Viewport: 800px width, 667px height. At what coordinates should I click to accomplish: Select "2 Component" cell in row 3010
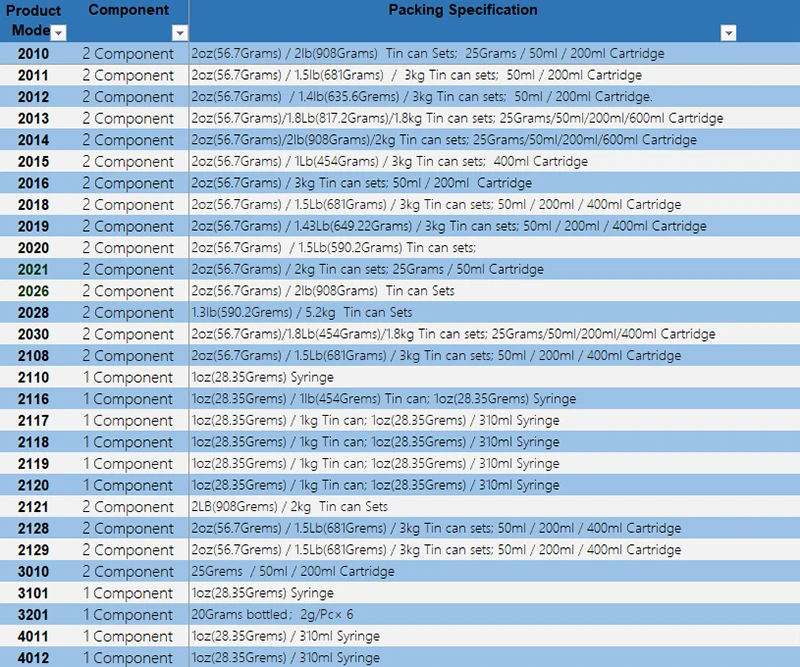pyautogui.click(x=128, y=571)
